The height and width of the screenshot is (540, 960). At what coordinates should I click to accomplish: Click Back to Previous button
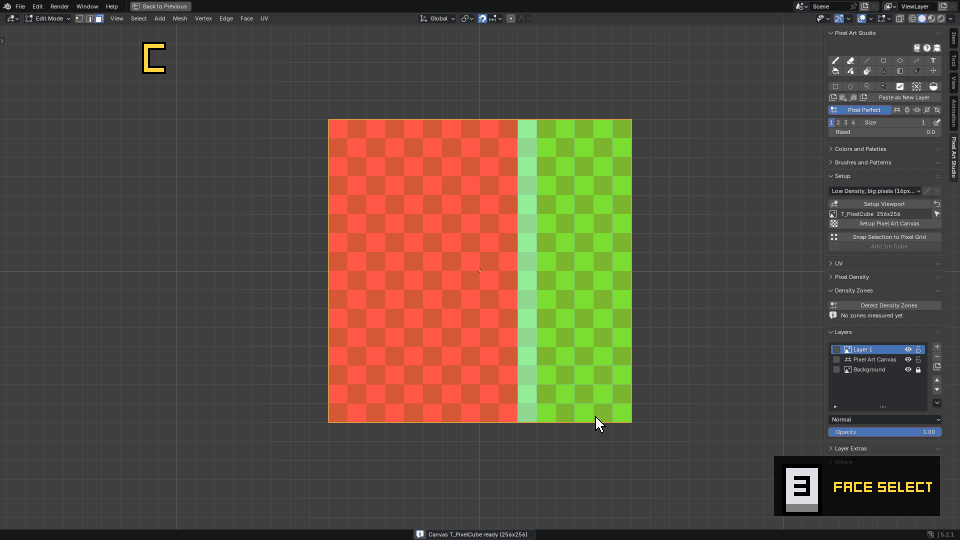pos(160,6)
